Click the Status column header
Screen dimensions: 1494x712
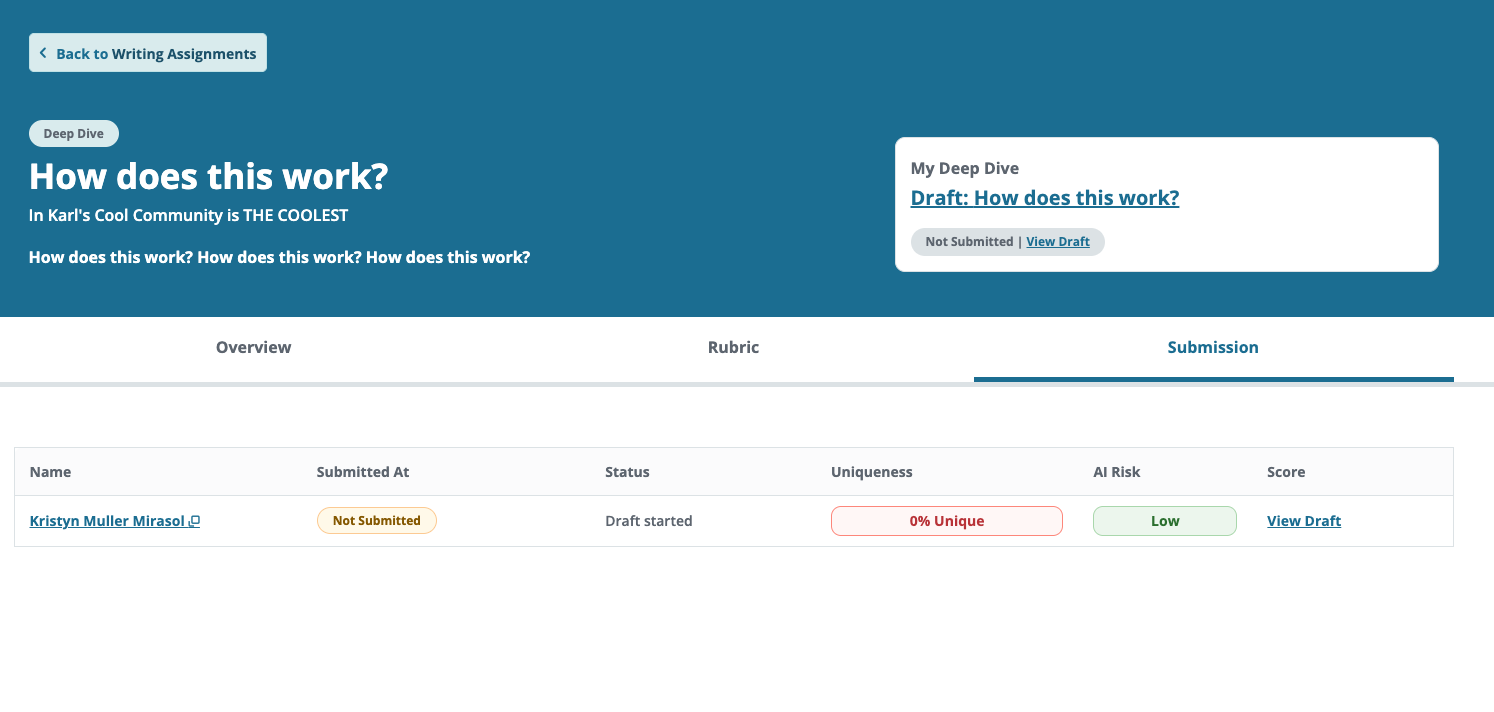click(x=627, y=472)
